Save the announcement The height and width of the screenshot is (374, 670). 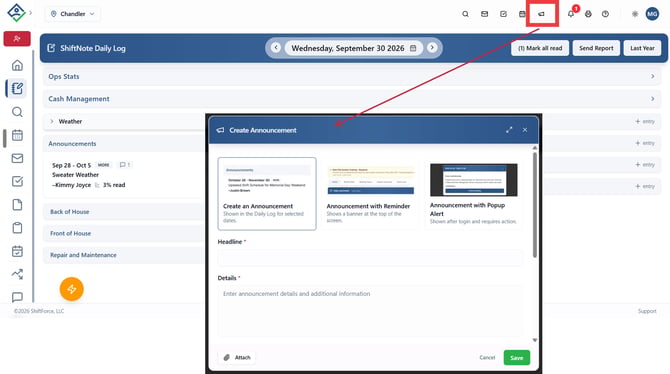pos(517,357)
